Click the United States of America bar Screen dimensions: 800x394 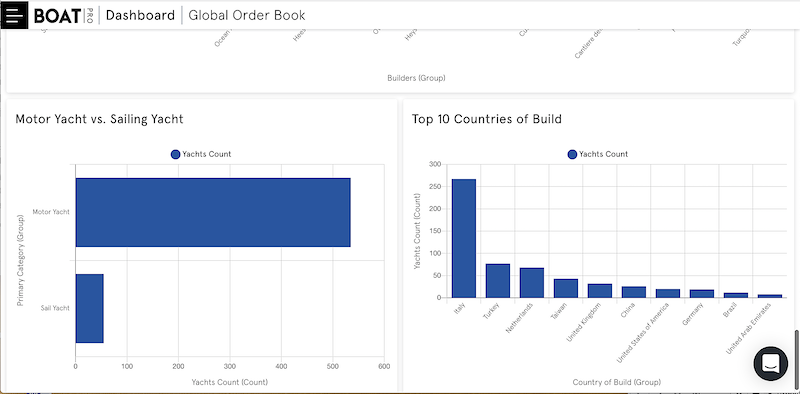[x=668, y=293]
